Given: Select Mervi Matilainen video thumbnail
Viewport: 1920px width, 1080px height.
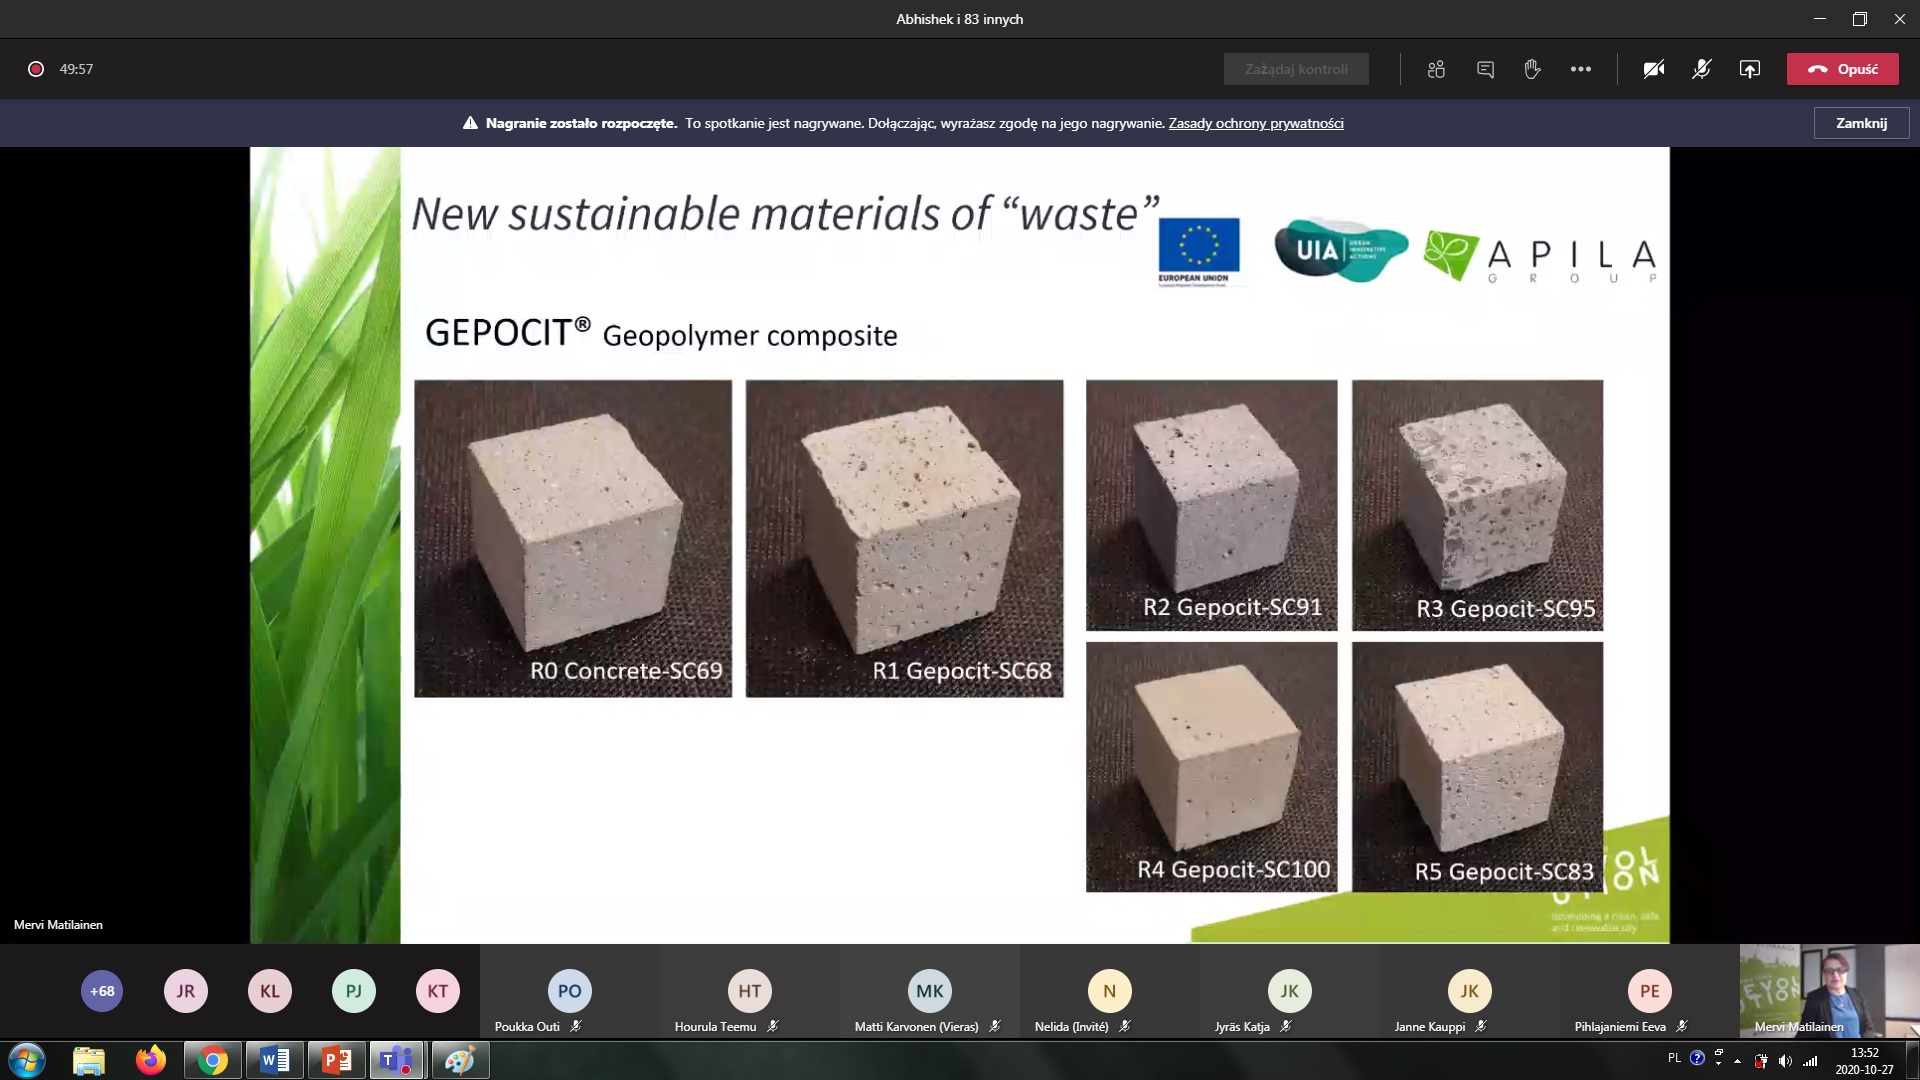Looking at the screenshot, I should [1829, 990].
